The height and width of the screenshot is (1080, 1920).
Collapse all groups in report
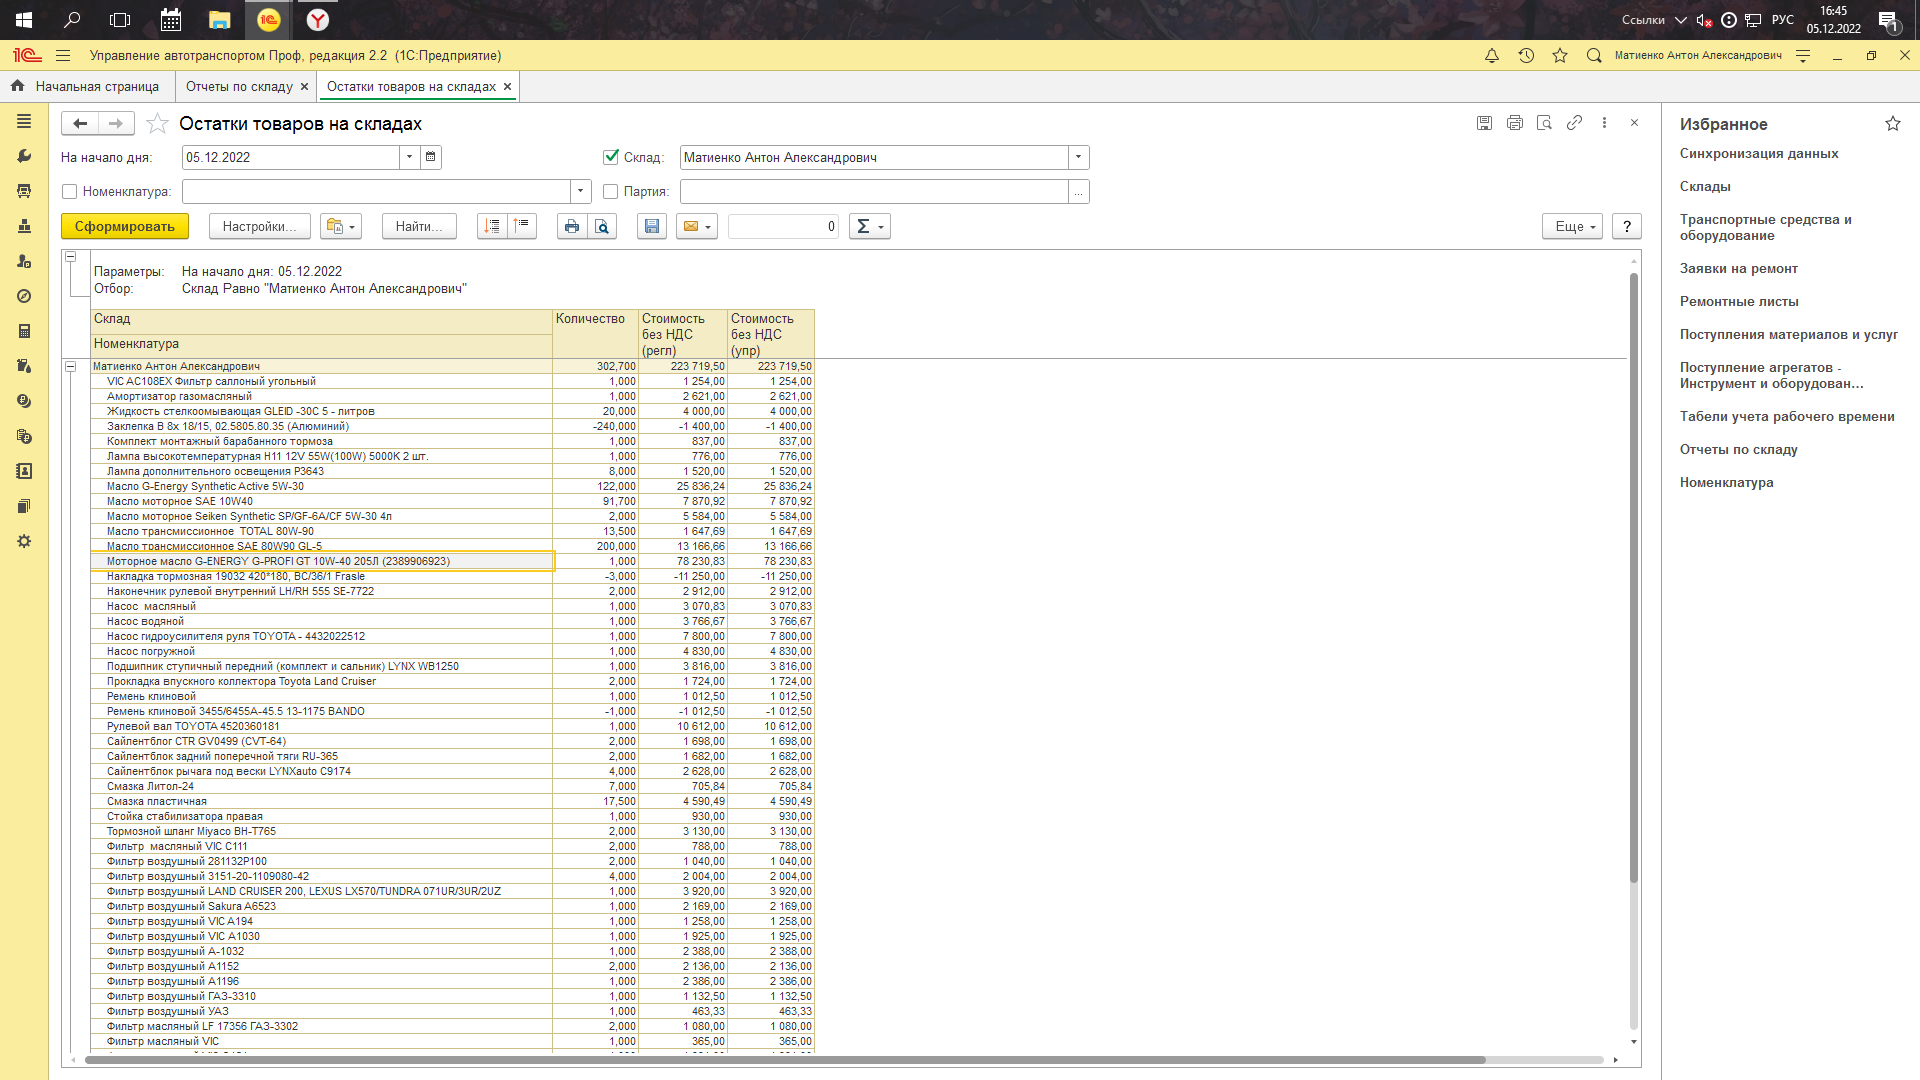pos(522,226)
